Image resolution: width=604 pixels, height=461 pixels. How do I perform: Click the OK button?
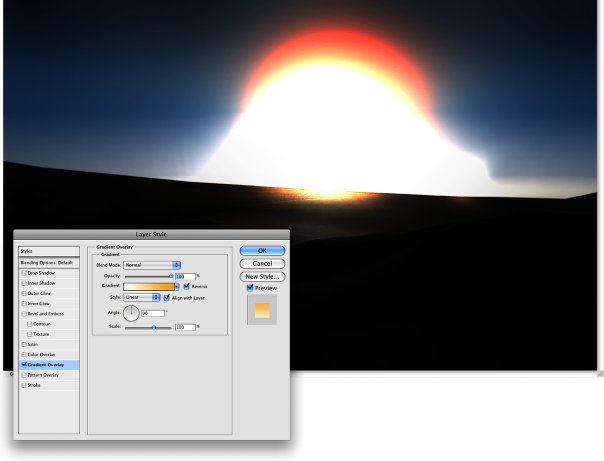[262, 250]
